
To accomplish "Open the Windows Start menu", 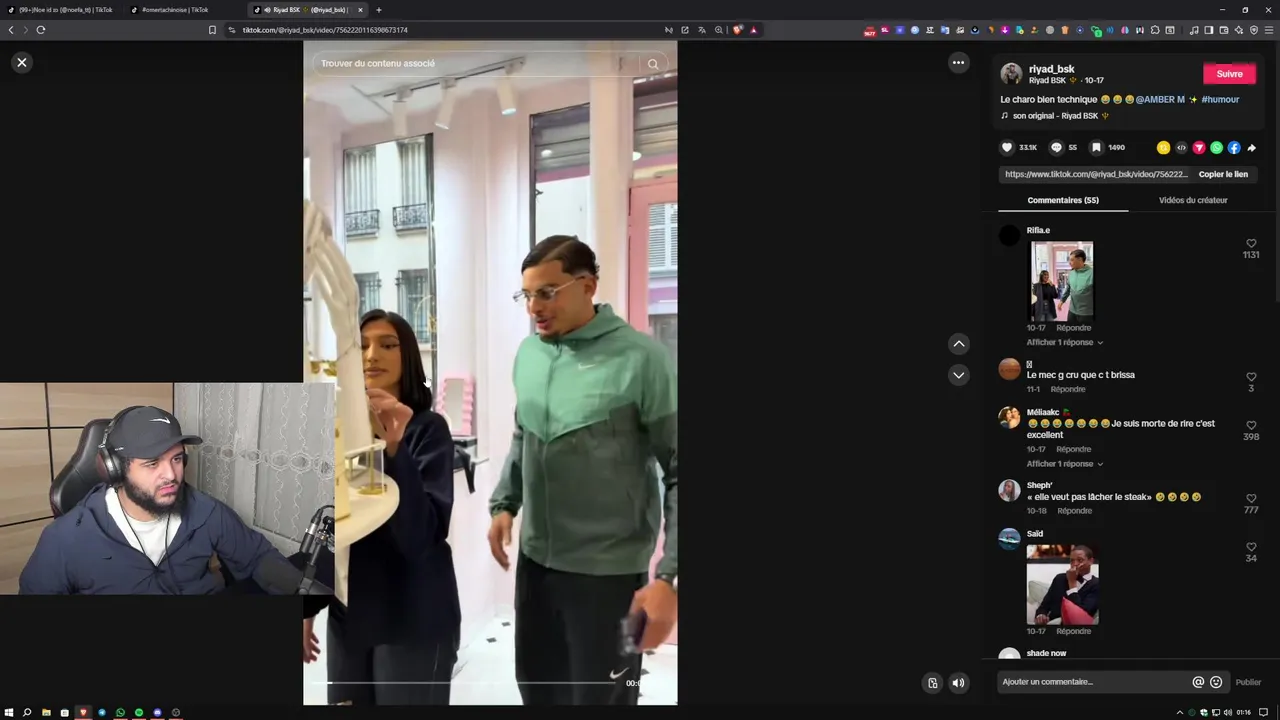I will click(9, 712).
